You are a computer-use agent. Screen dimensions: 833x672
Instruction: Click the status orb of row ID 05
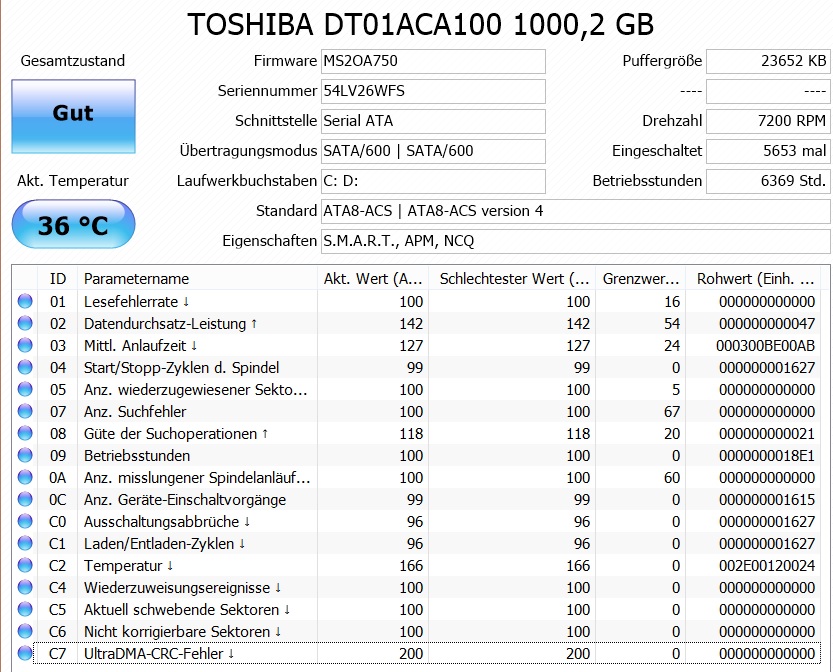tap(25, 389)
